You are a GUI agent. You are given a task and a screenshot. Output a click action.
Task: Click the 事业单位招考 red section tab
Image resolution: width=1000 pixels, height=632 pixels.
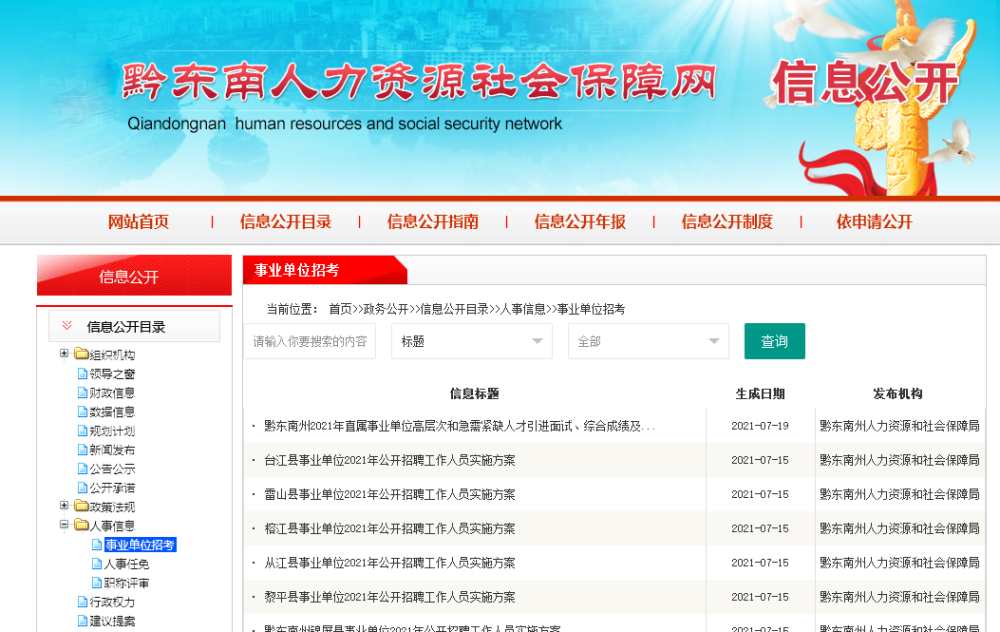(325, 270)
